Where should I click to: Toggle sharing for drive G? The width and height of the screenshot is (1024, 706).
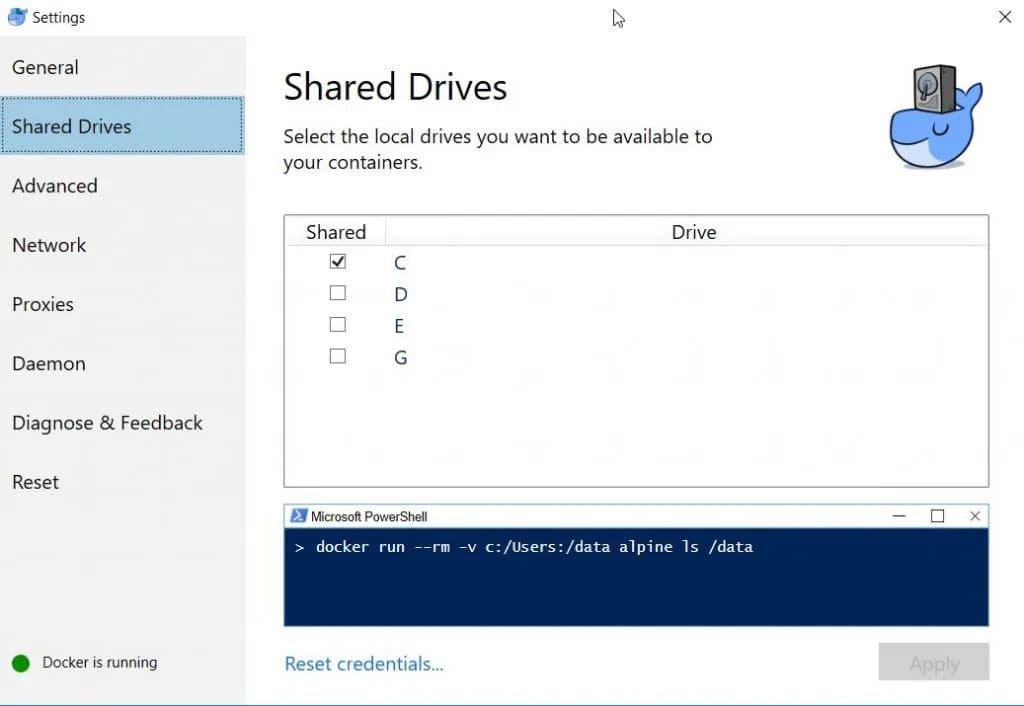pyautogui.click(x=337, y=356)
